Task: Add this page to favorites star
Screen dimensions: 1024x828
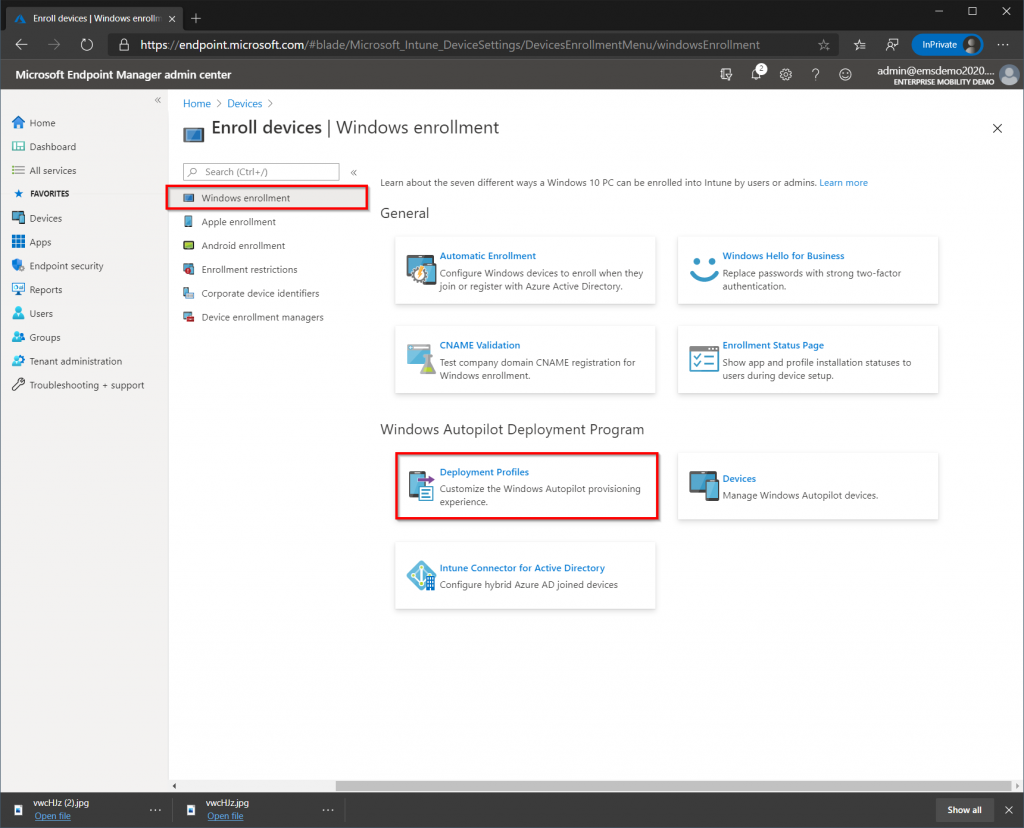Action: [x=824, y=44]
